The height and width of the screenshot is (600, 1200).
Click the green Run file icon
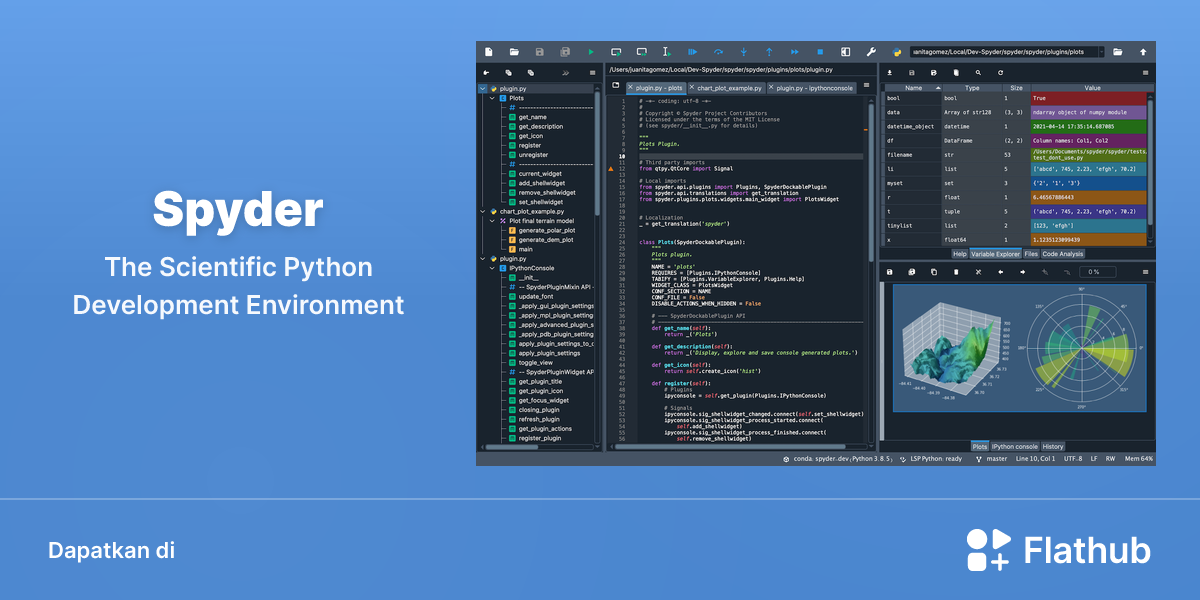click(x=591, y=51)
